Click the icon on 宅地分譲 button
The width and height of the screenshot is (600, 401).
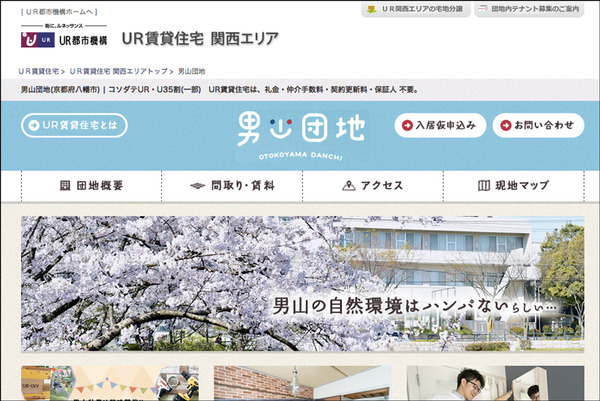click(371, 9)
